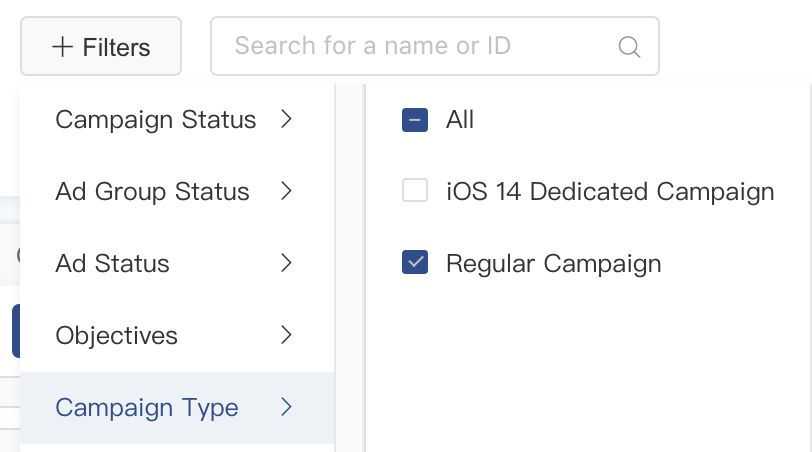
Task: Check iOS 14 Dedicated Campaign checkbox
Action: (x=415, y=190)
